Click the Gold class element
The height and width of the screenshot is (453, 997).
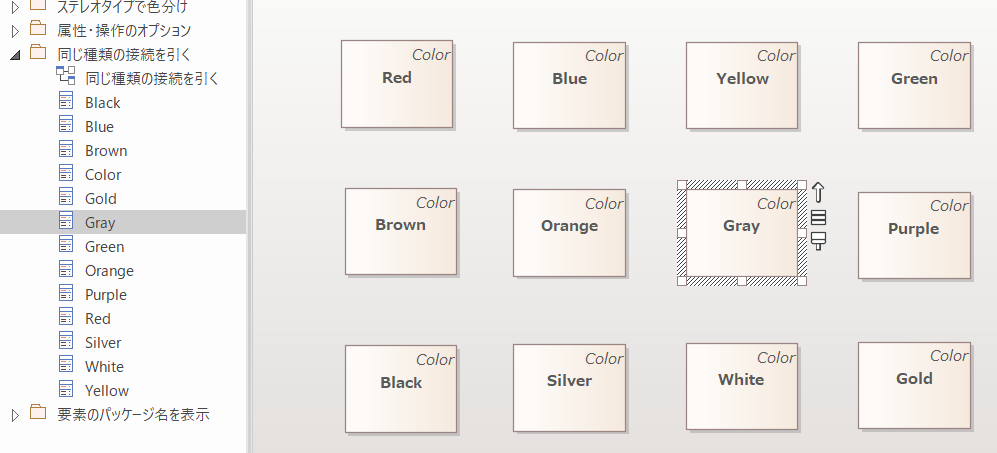point(913,385)
